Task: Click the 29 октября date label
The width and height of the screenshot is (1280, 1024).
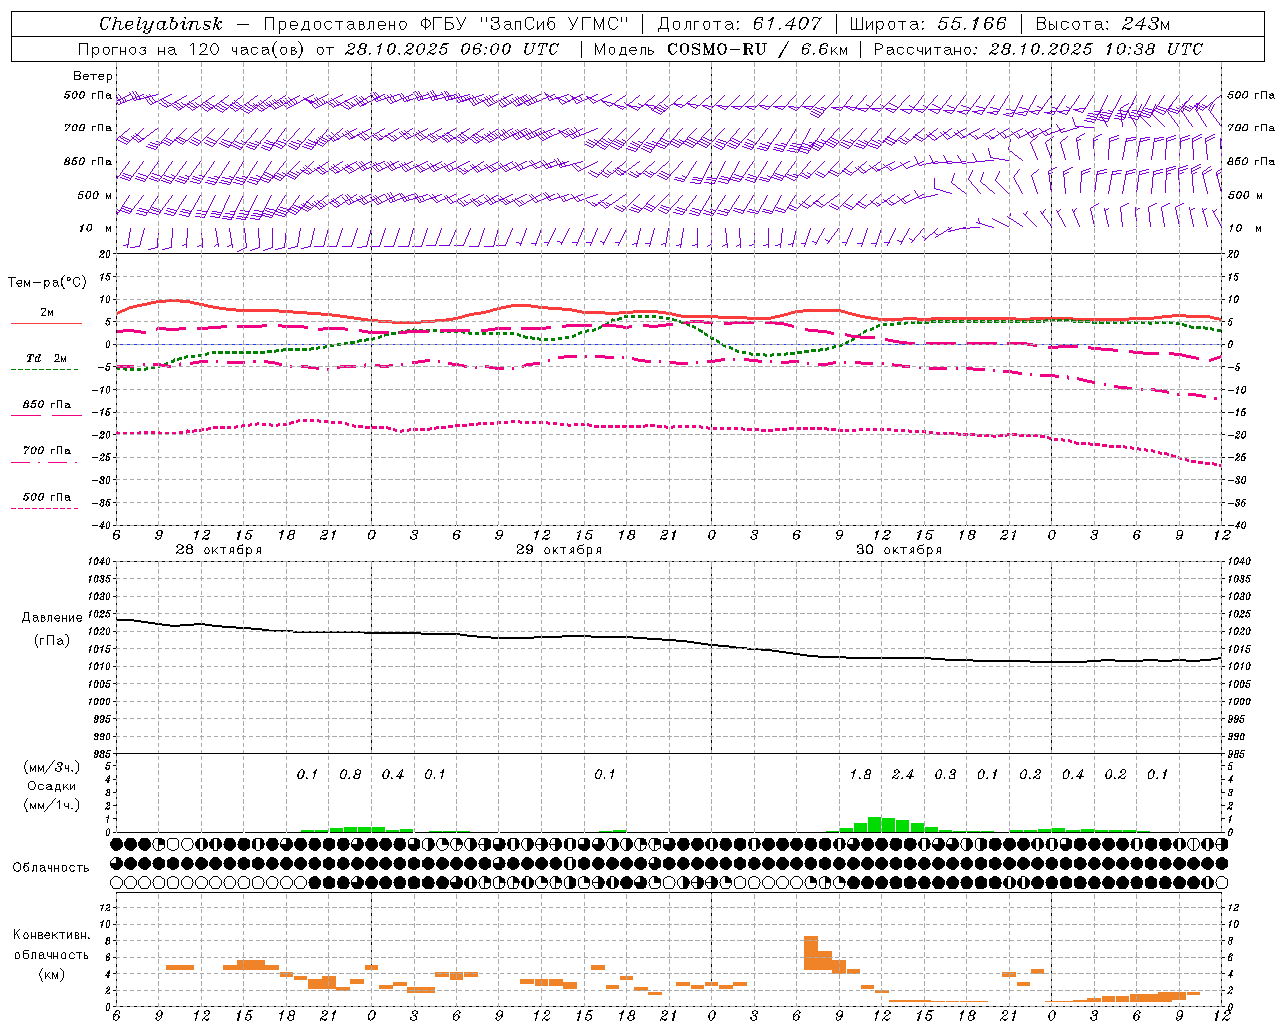Action: coord(559,550)
